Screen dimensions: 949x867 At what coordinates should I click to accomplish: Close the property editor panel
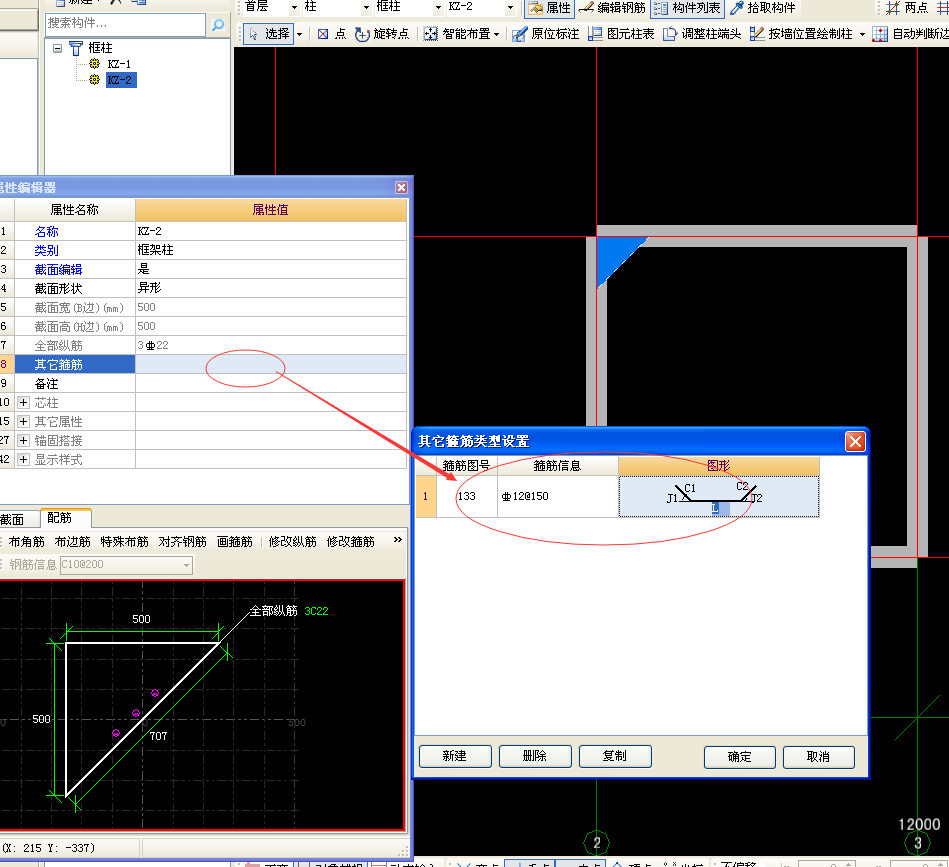tap(401, 188)
